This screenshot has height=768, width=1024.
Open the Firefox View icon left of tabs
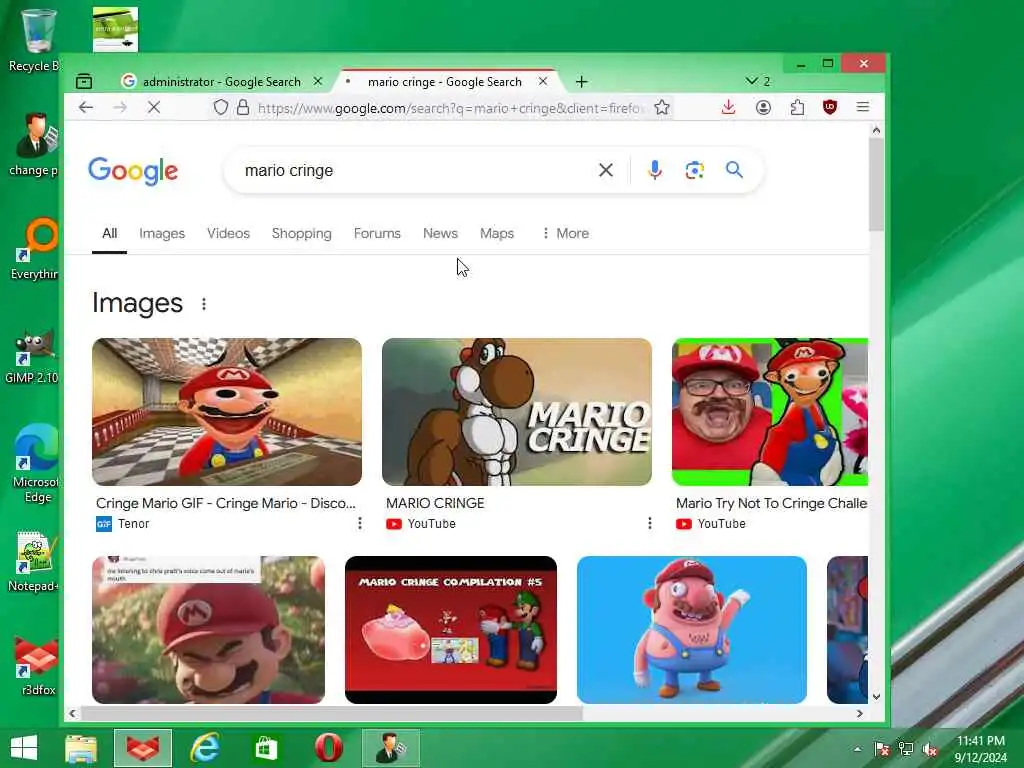[84, 82]
